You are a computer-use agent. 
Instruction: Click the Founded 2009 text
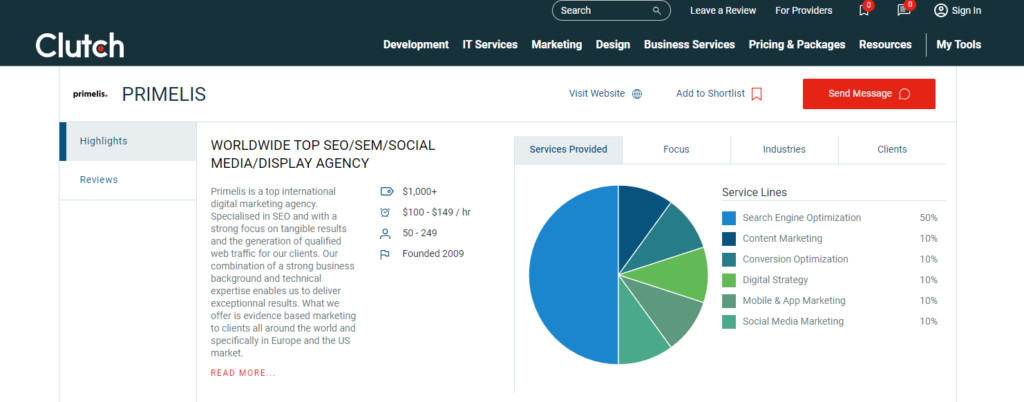point(433,254)
